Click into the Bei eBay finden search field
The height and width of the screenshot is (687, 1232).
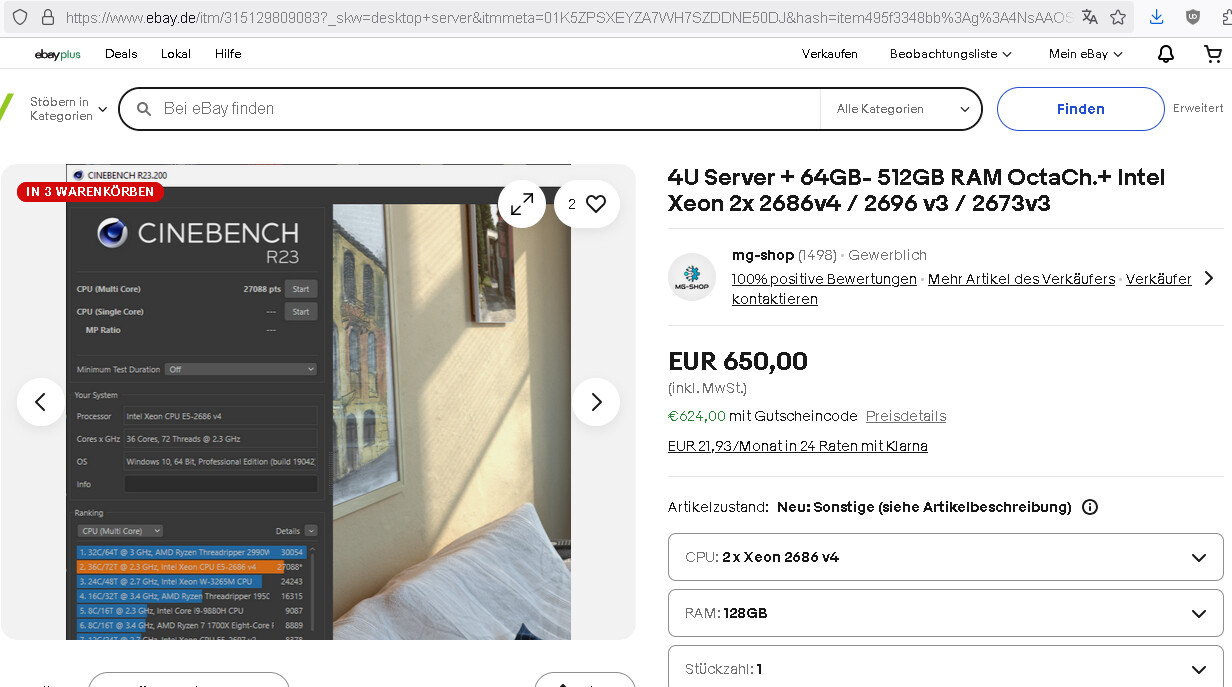480,109
